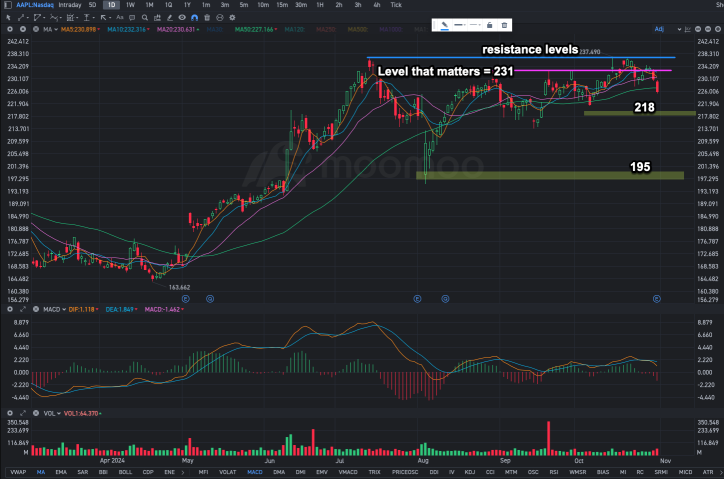Screen dimensions: 724x479
Task: Toggle the sidebar panel icon beside AAPL
Action: [8, 5]
